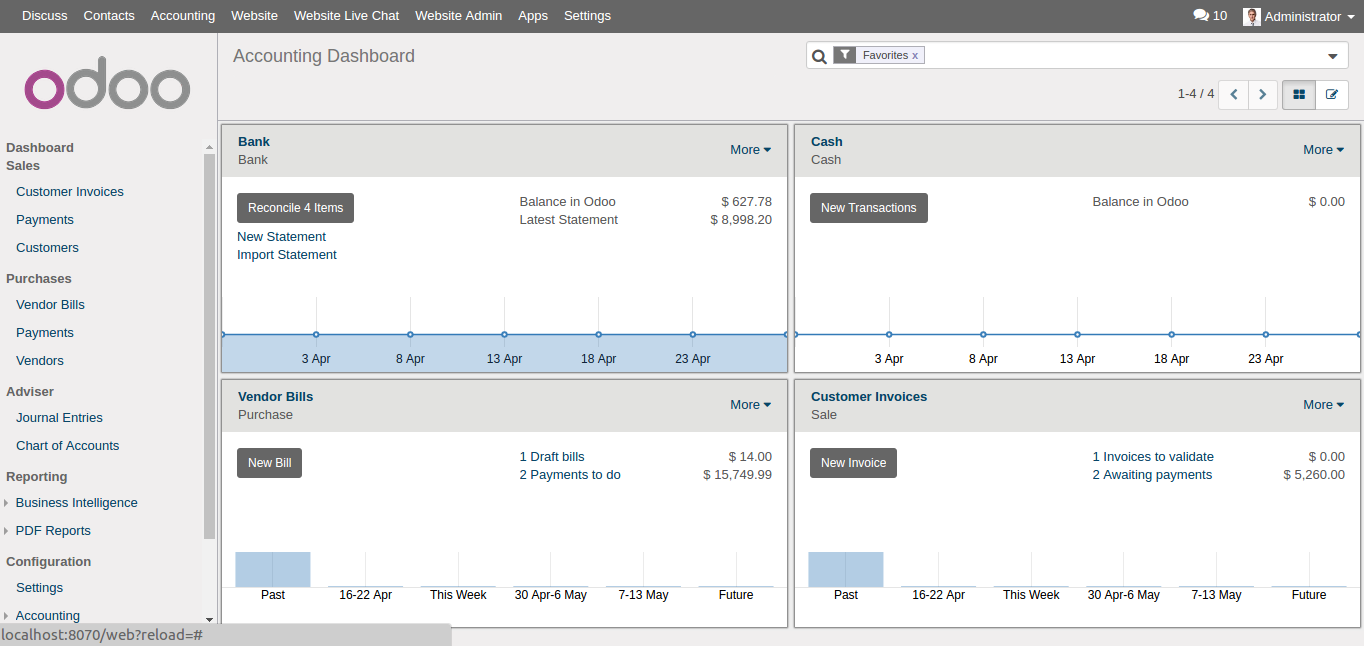
Task: Remove the Favorites filter tag
Action: [915, 56]
